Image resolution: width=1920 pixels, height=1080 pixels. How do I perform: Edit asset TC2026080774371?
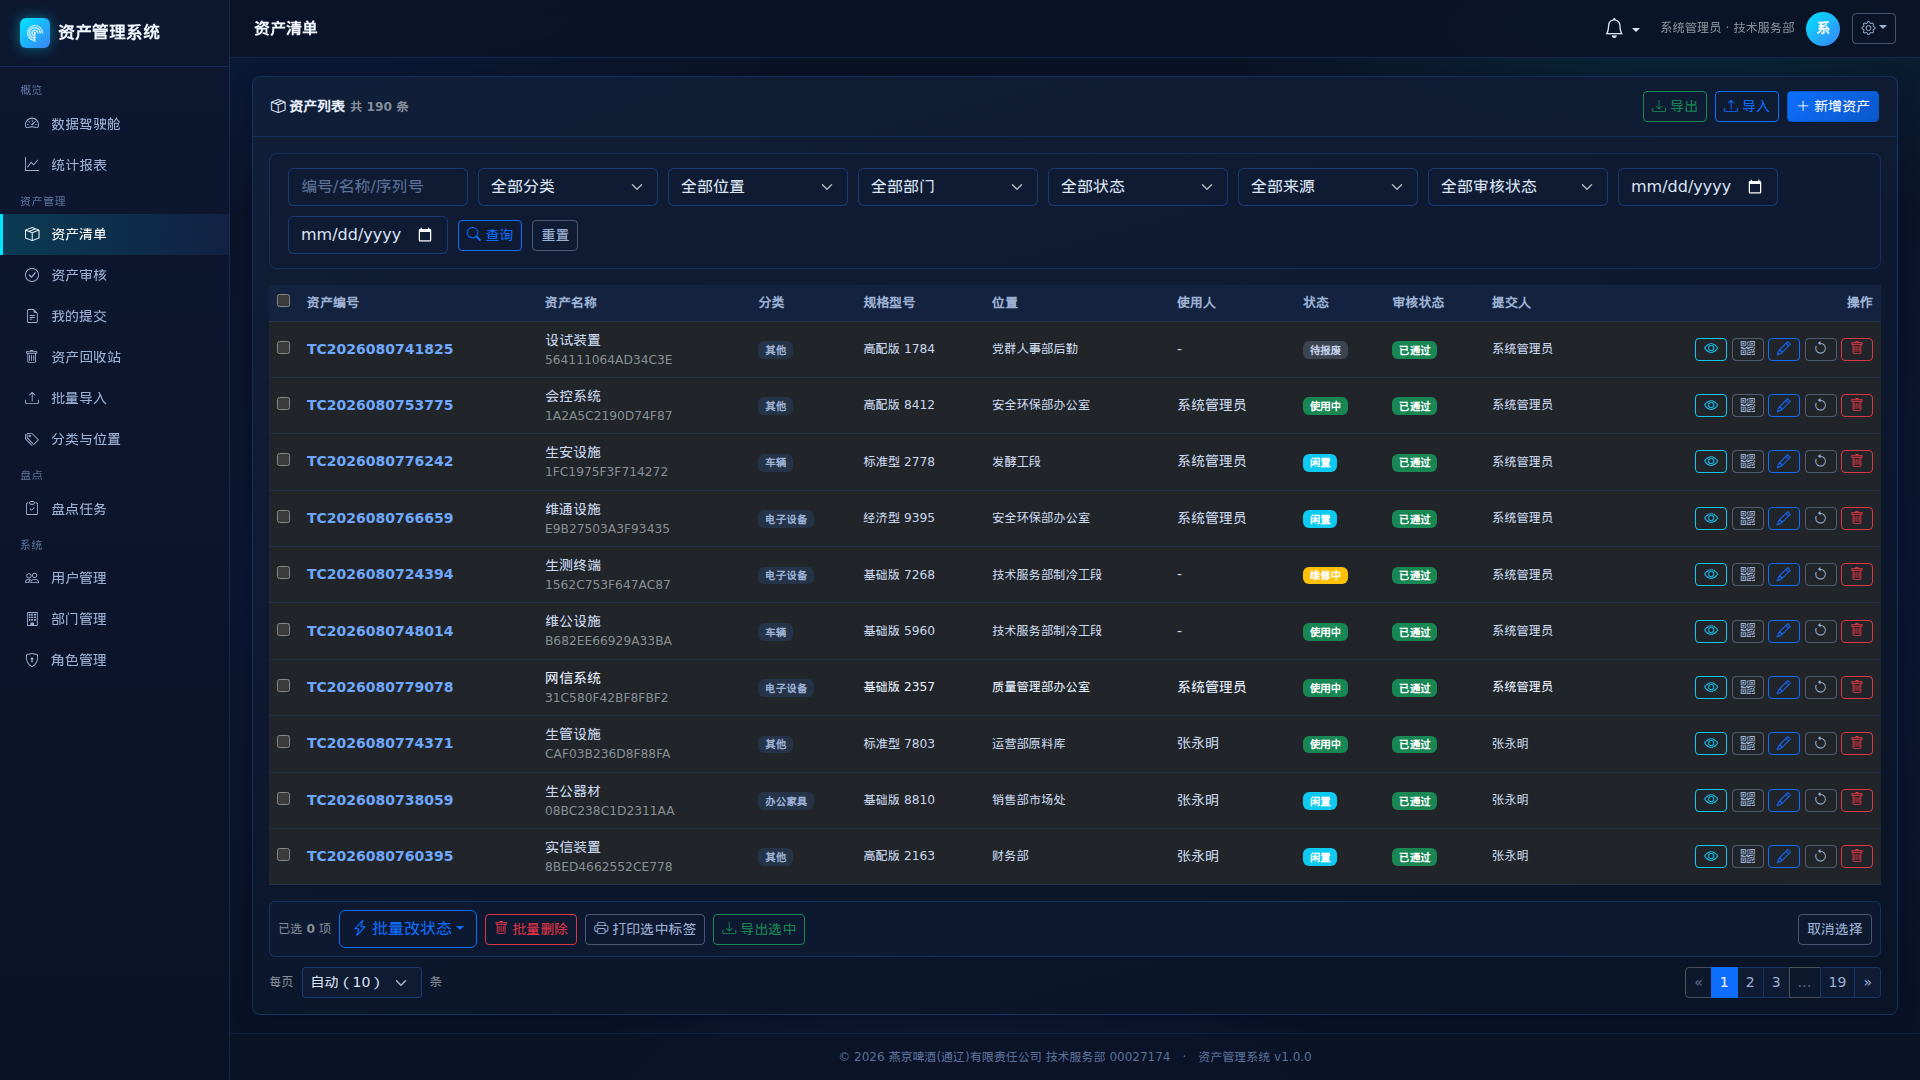tap(1783, 743)
